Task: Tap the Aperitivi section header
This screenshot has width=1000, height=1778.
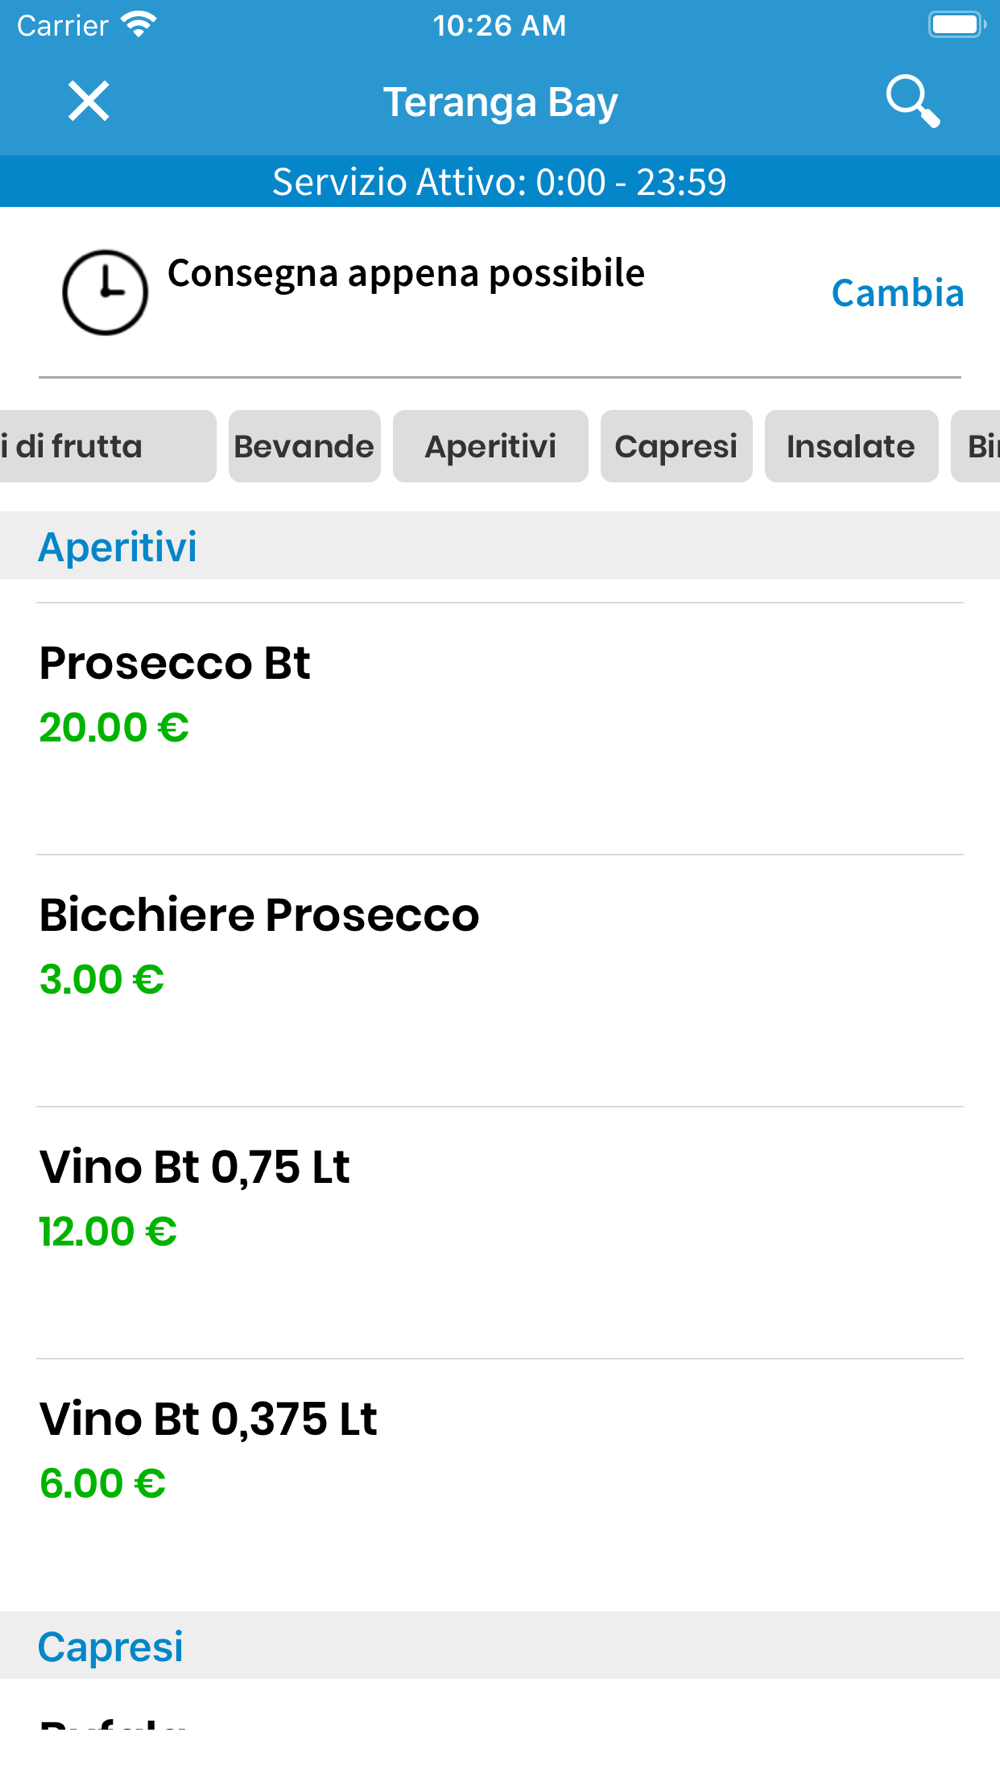Action: click(x=500, y=546)
